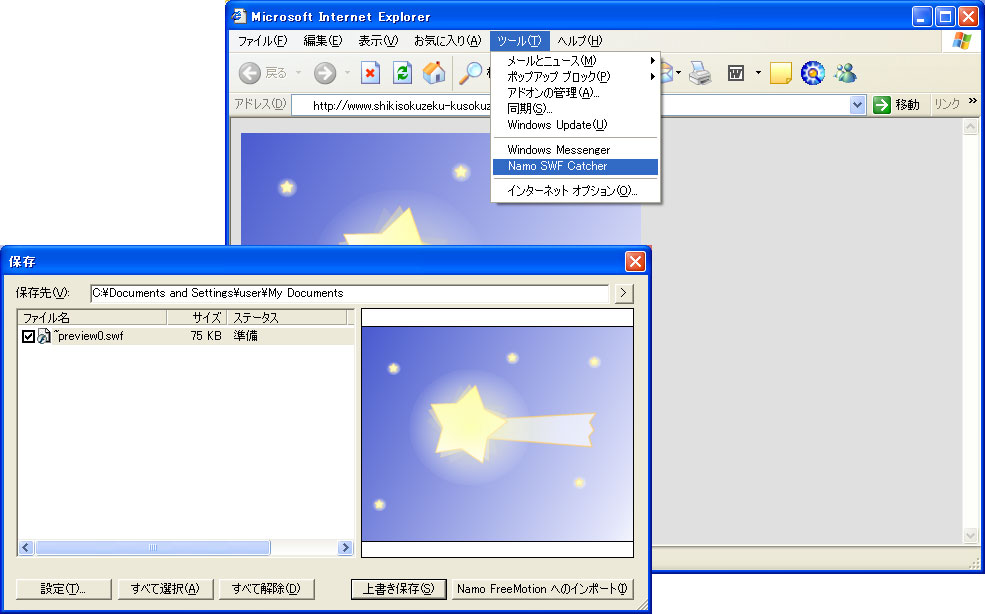Click the IE Back arrow icon
Viewport: 985px width, 614px height.
pos(249,74)
